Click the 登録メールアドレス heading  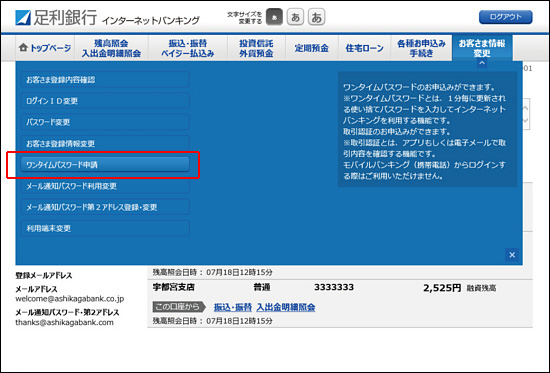[44, 275]
